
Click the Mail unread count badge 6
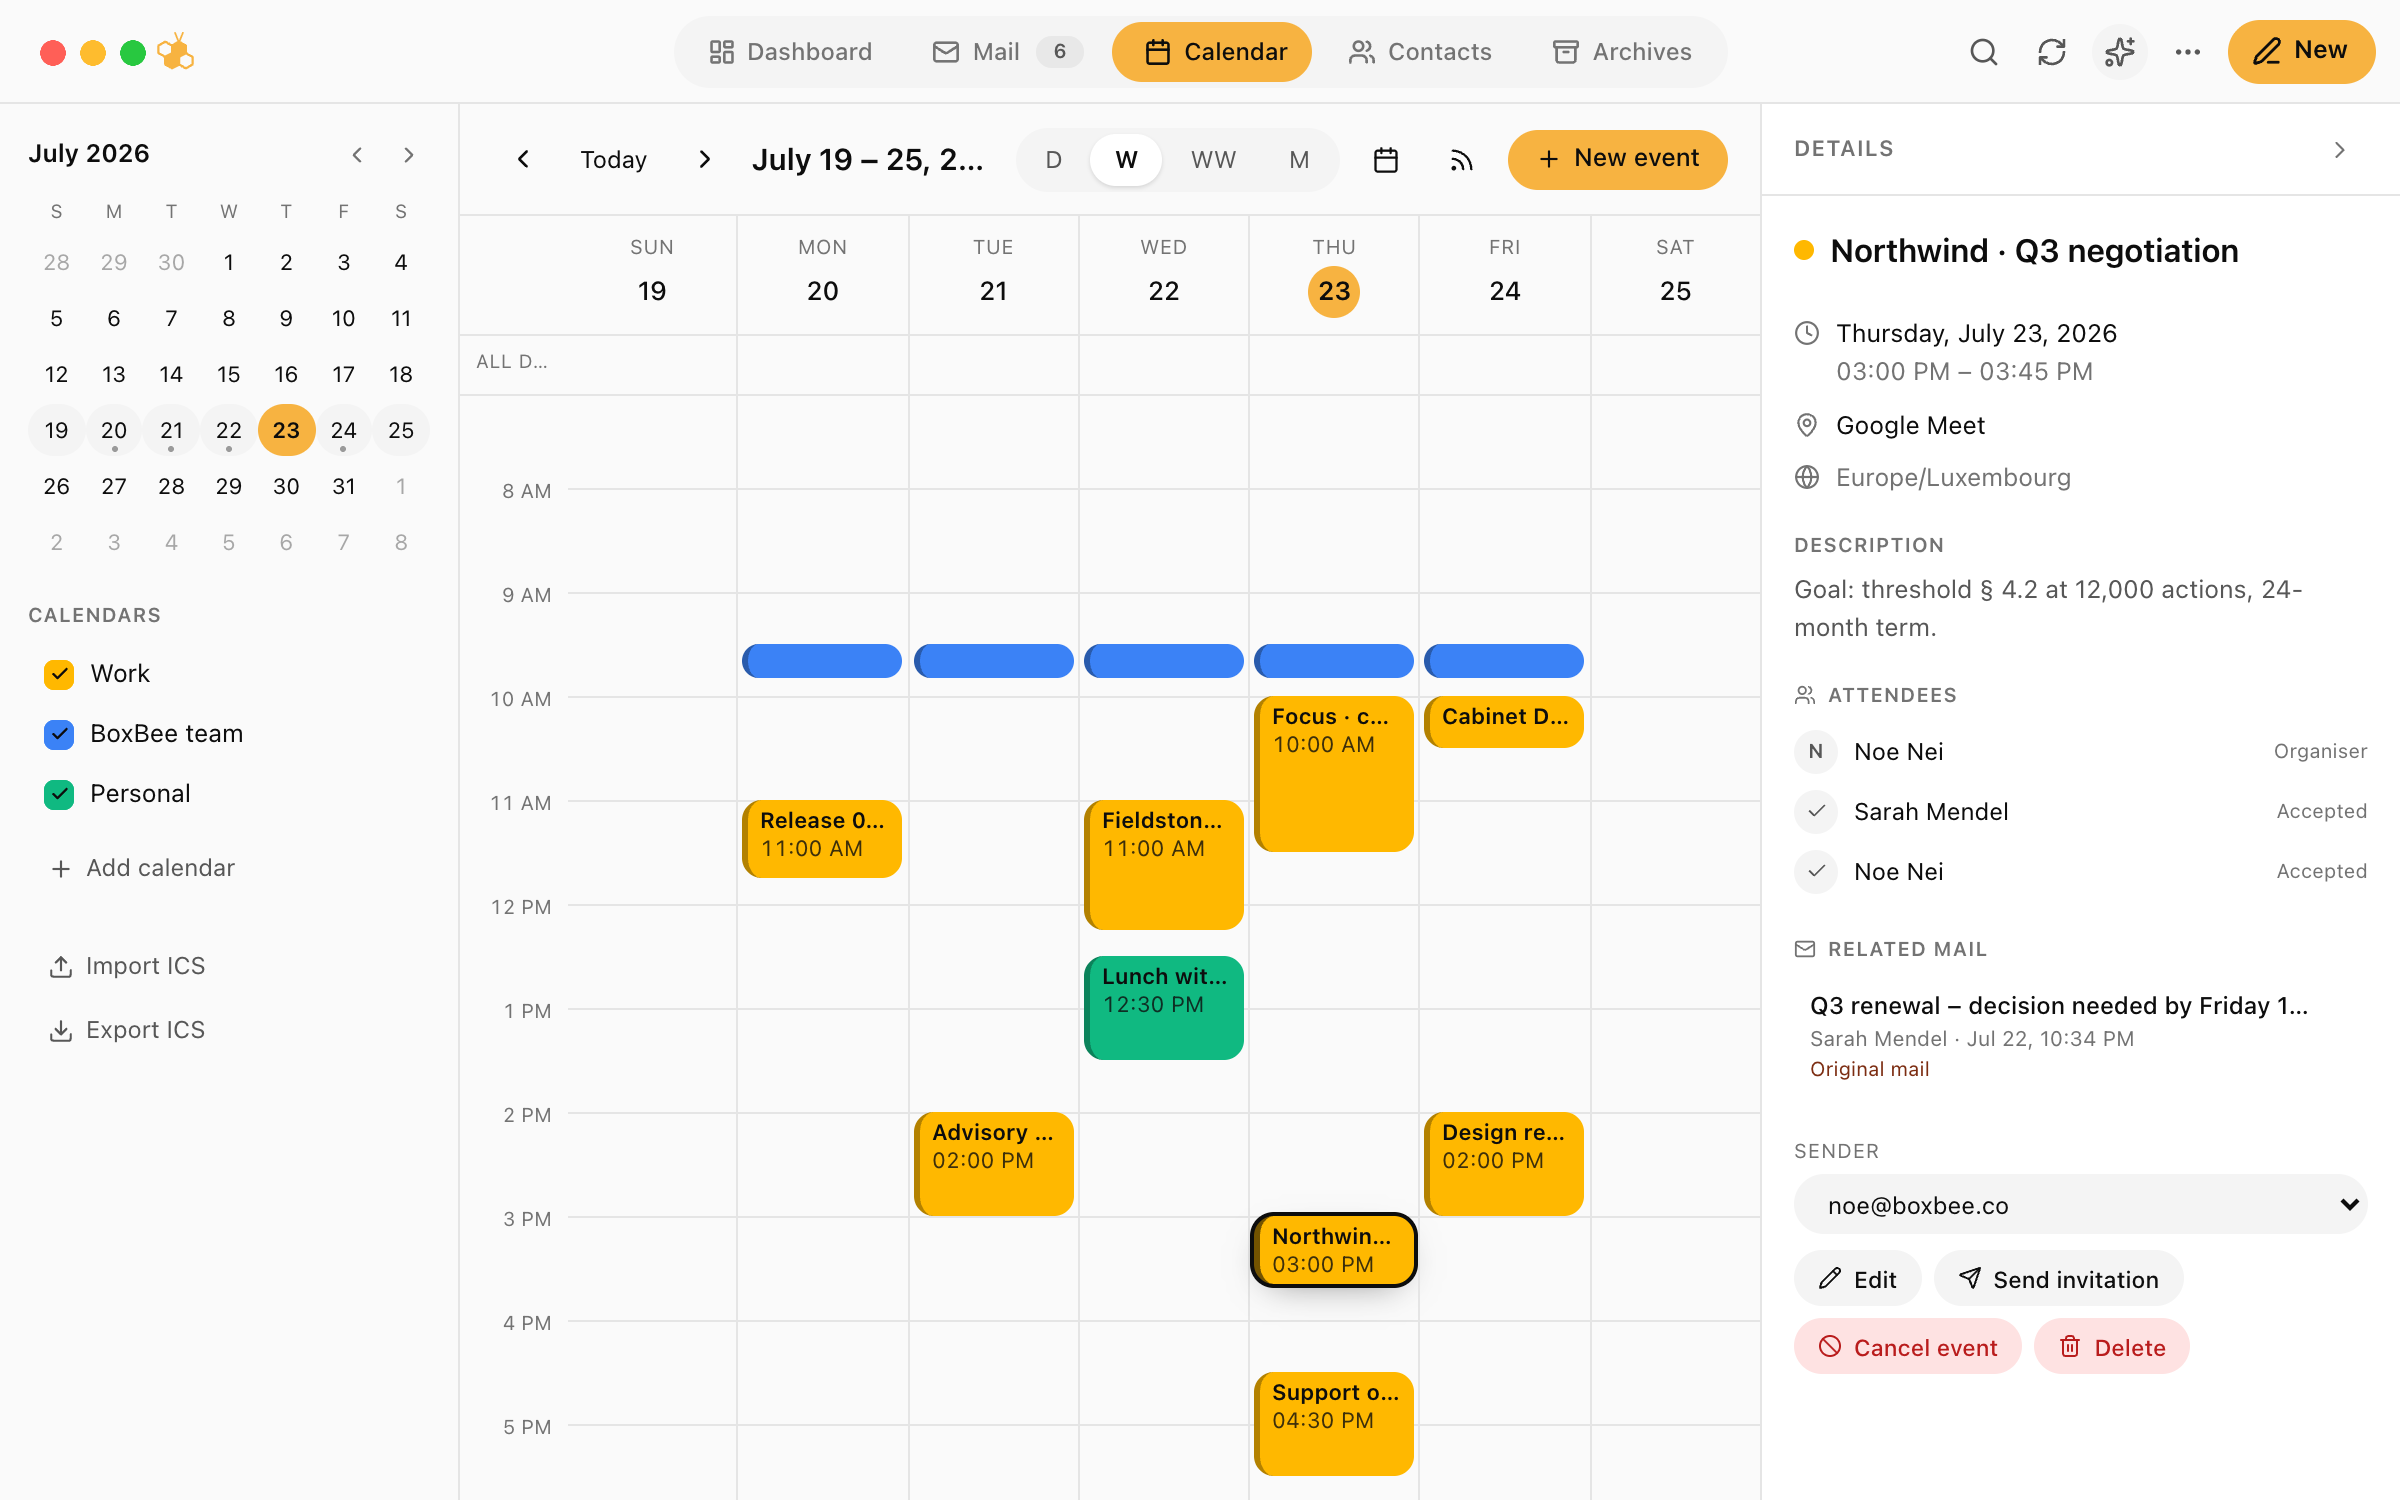(x=1060, y=52)
